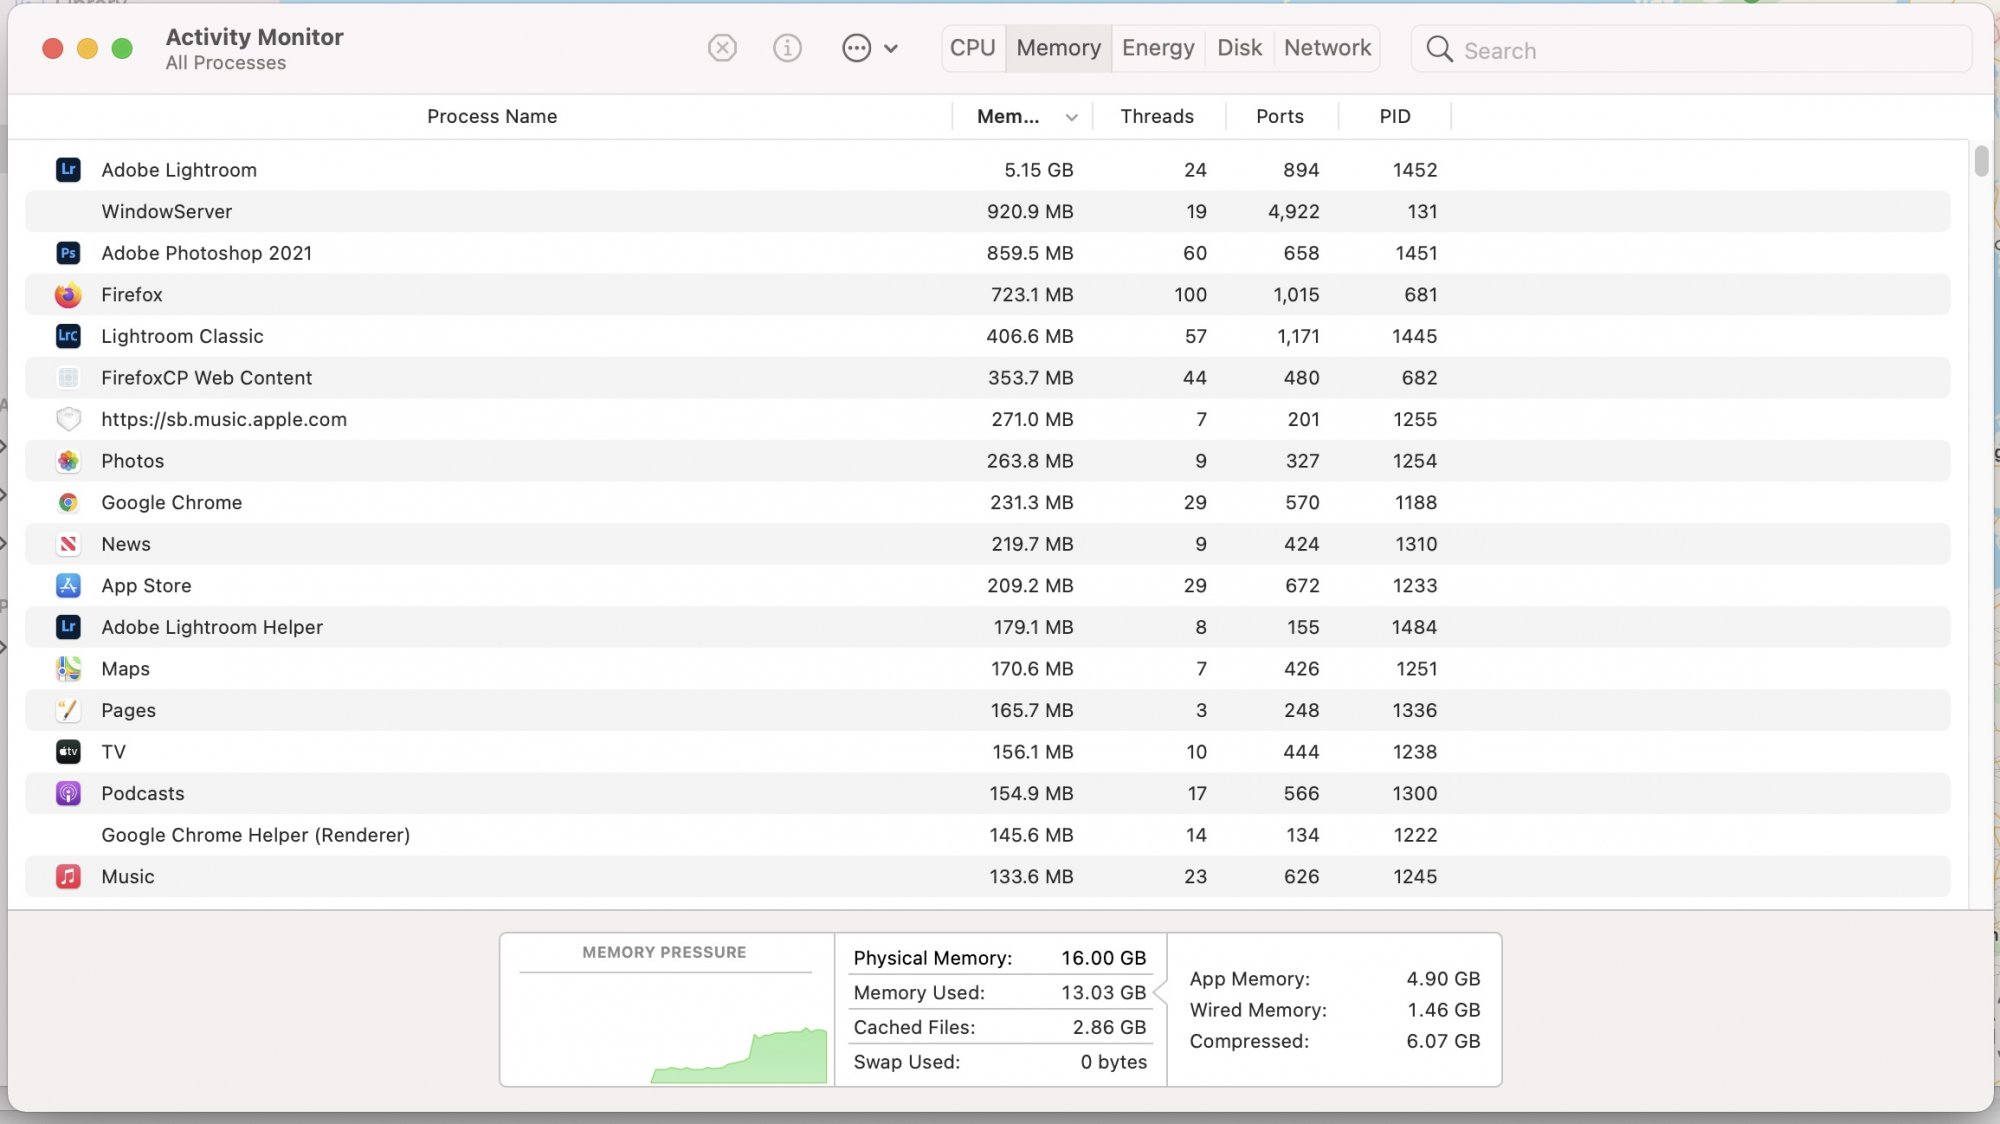Switch to the CPU tab
This screenshot has height=1124, width=2000.
972,48
